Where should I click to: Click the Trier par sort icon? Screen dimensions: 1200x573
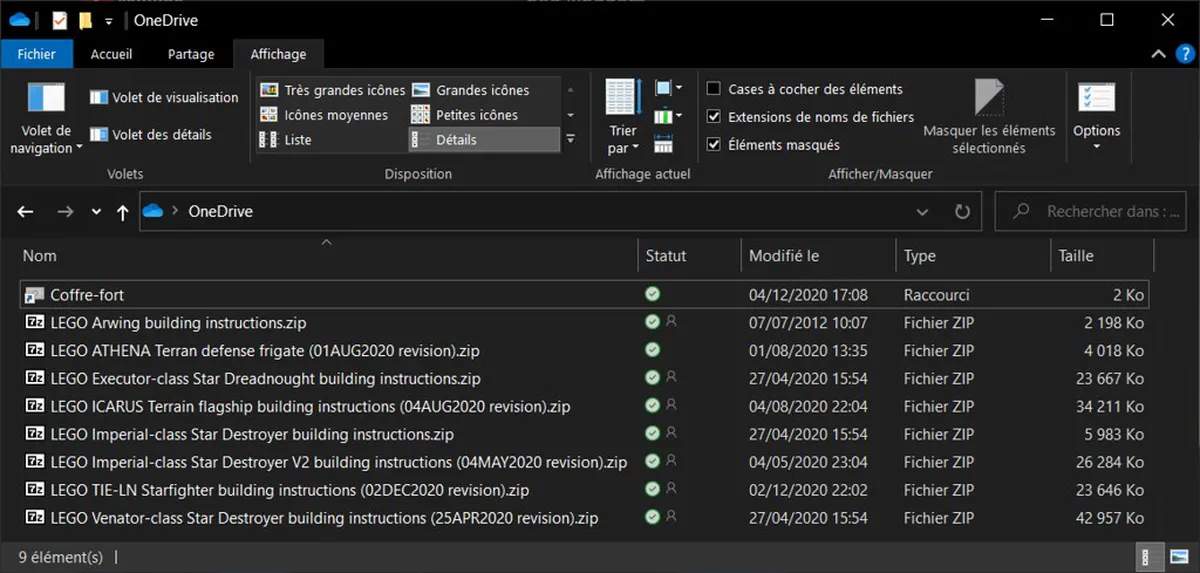[x=622, y=98]
